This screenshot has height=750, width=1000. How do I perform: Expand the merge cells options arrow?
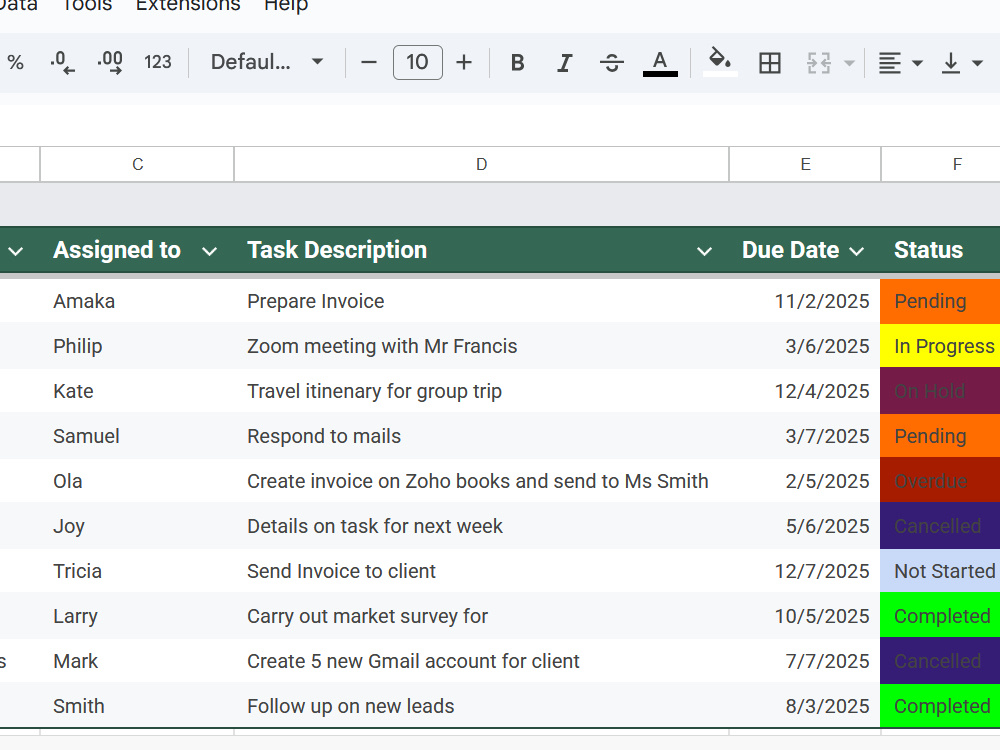(x=849, y=63)
